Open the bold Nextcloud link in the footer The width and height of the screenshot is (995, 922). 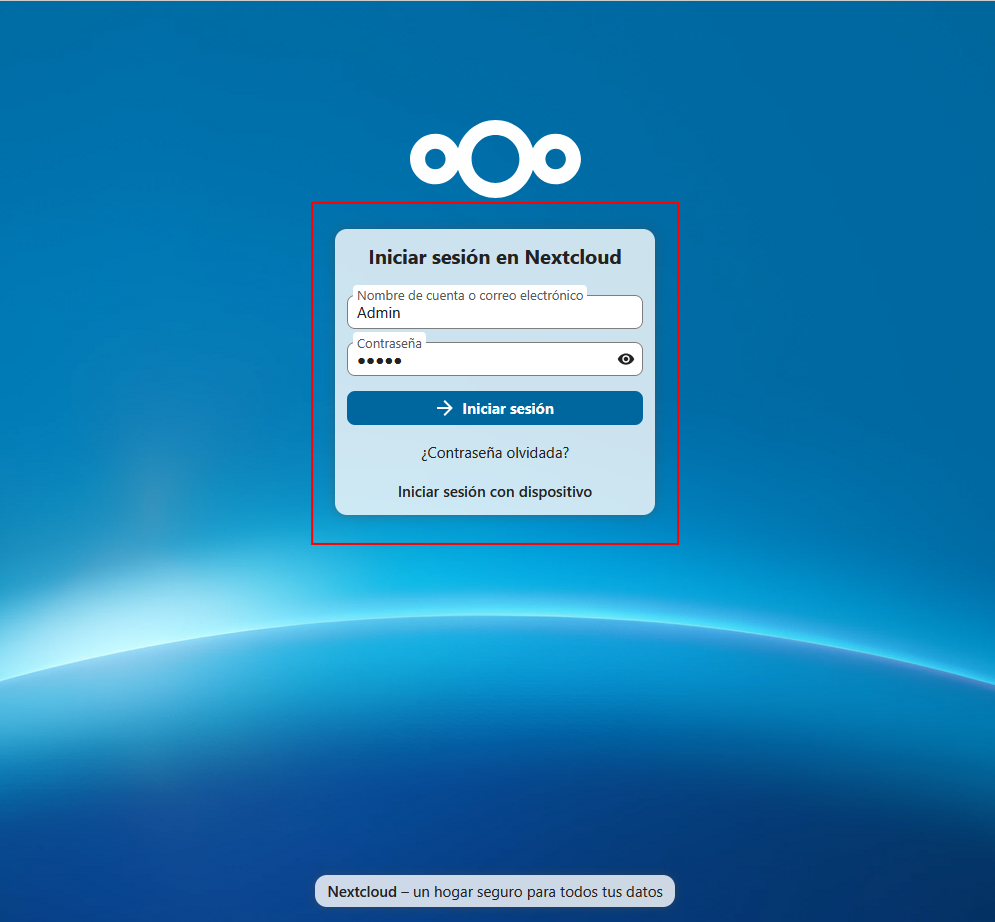point(362,891)
